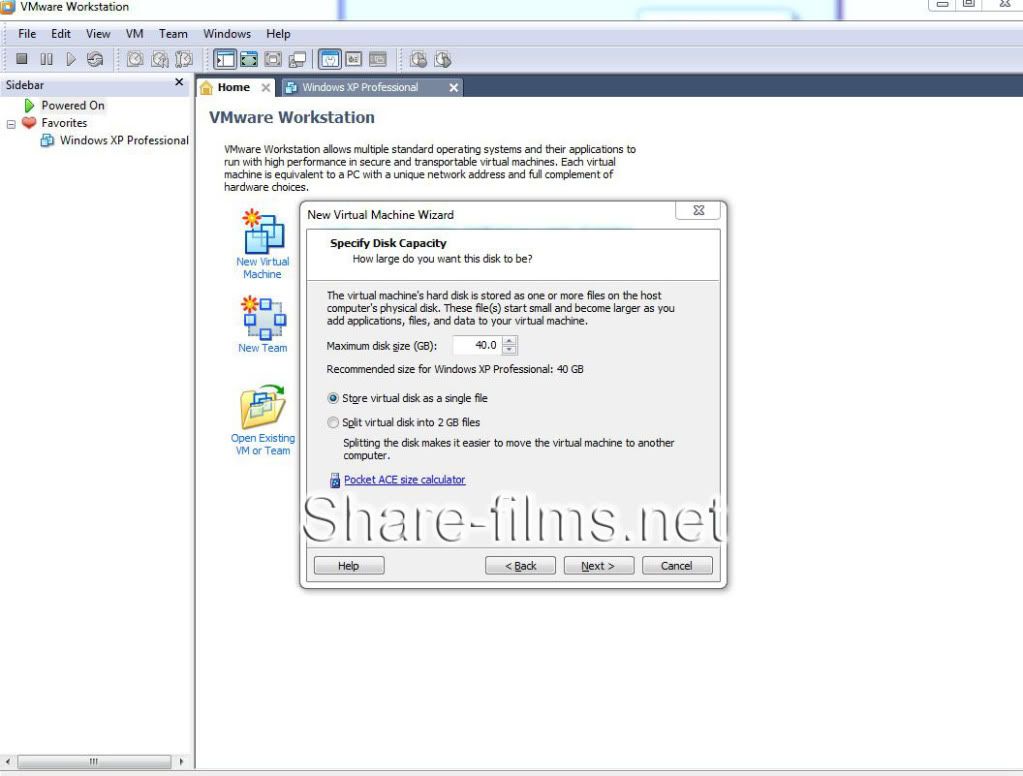Close the New Virtual Machine Wizard dialog

point(698,210)
